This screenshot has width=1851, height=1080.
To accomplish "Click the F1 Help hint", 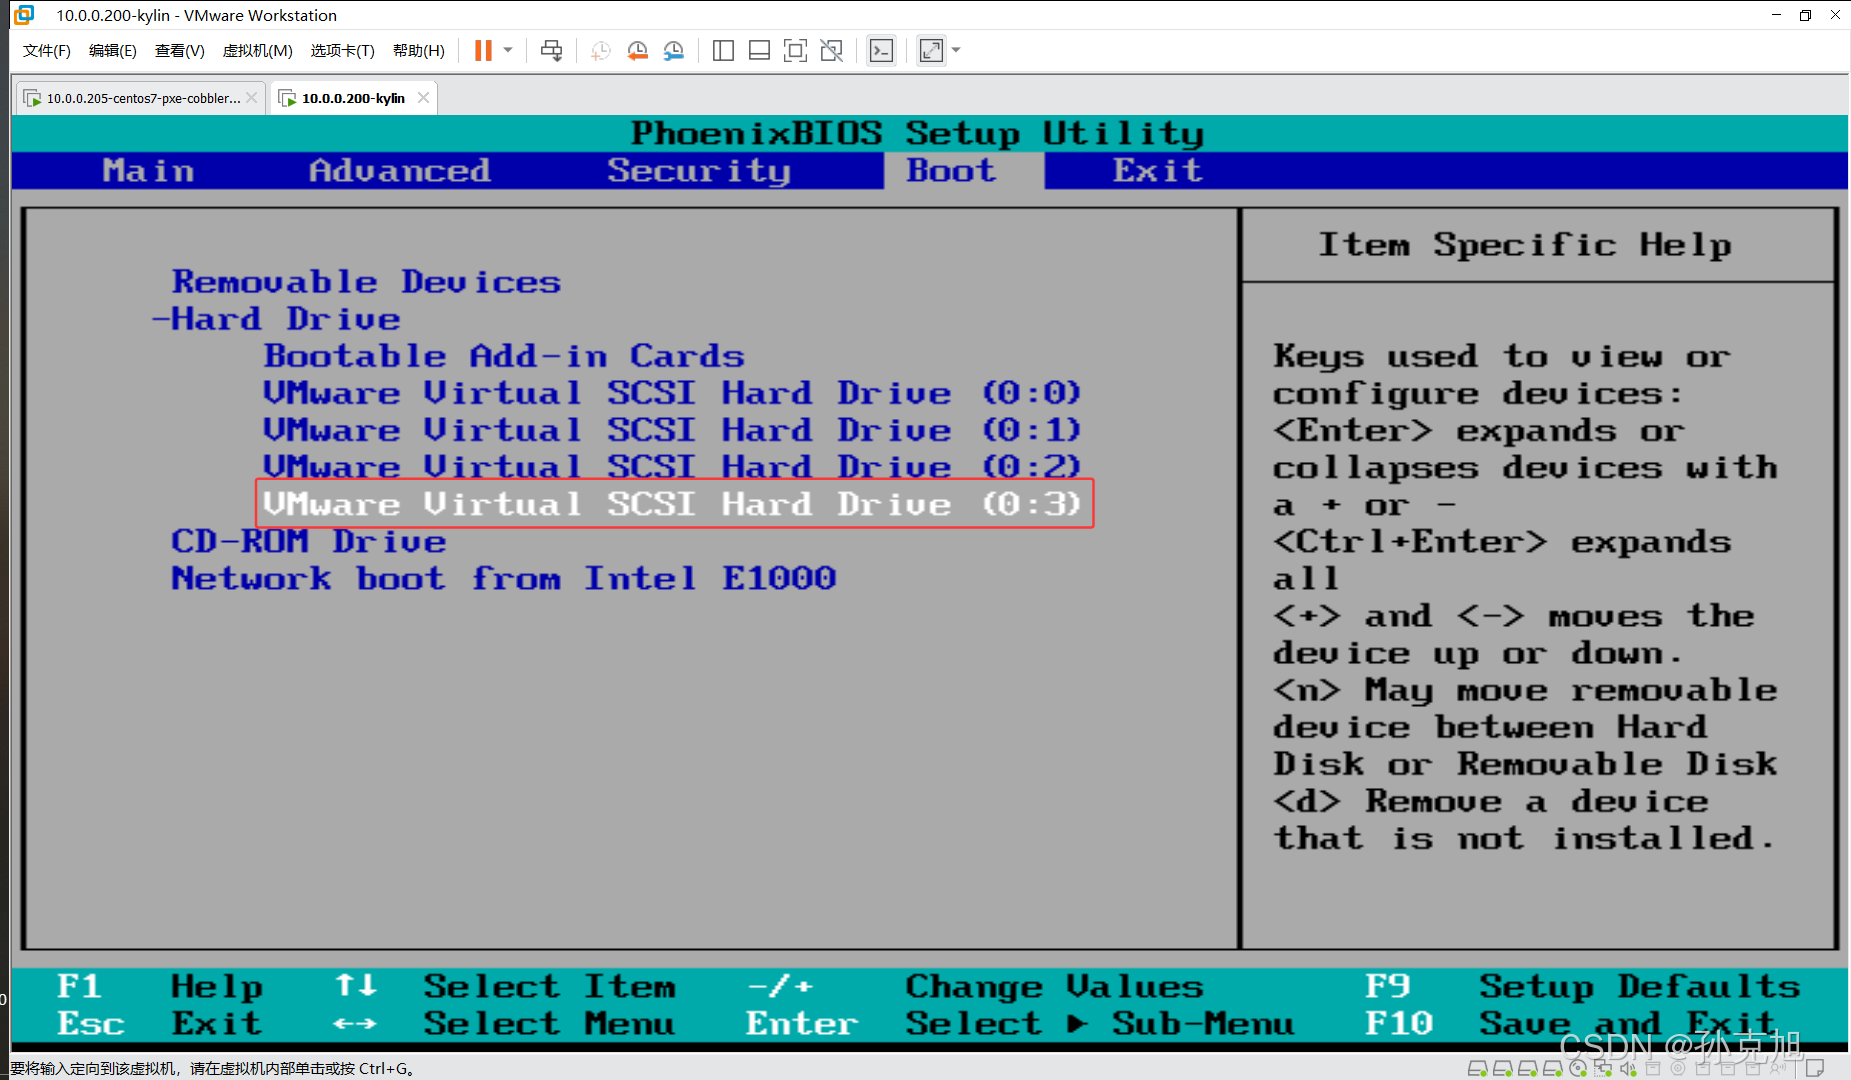I will (160, 986).
